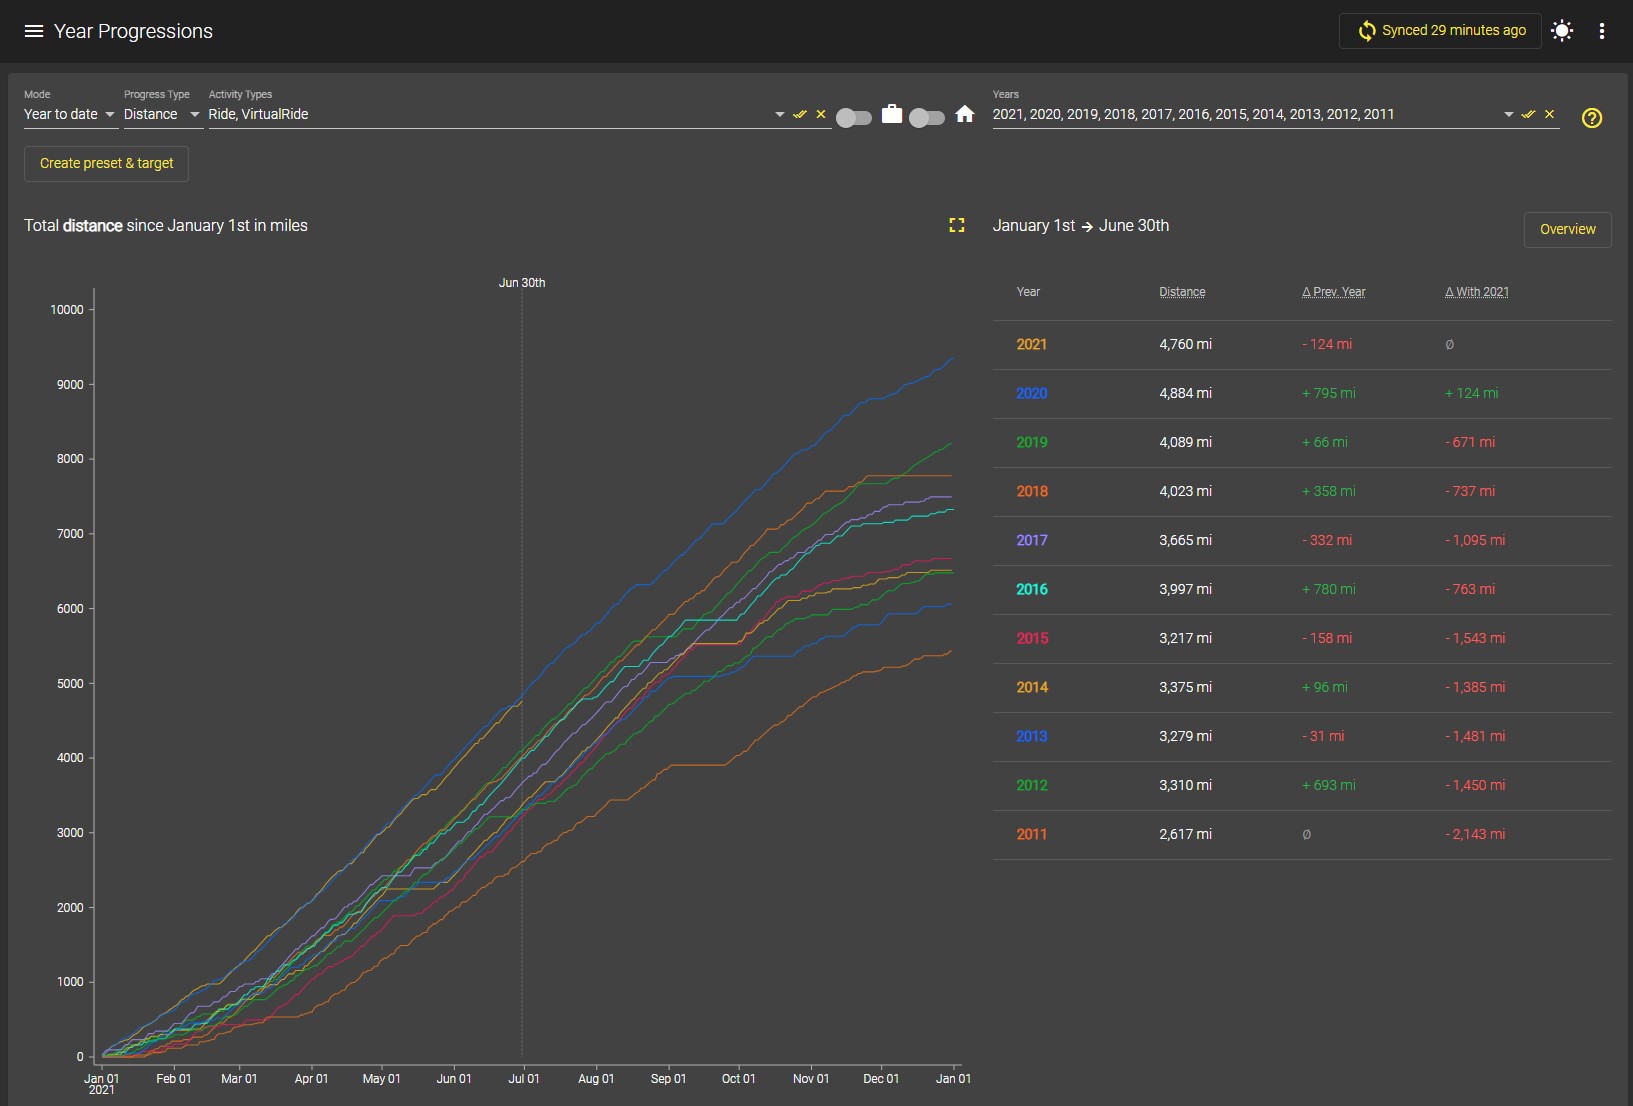
Task: Open the vertical three-dots options menu
Action: [1602, 31]
